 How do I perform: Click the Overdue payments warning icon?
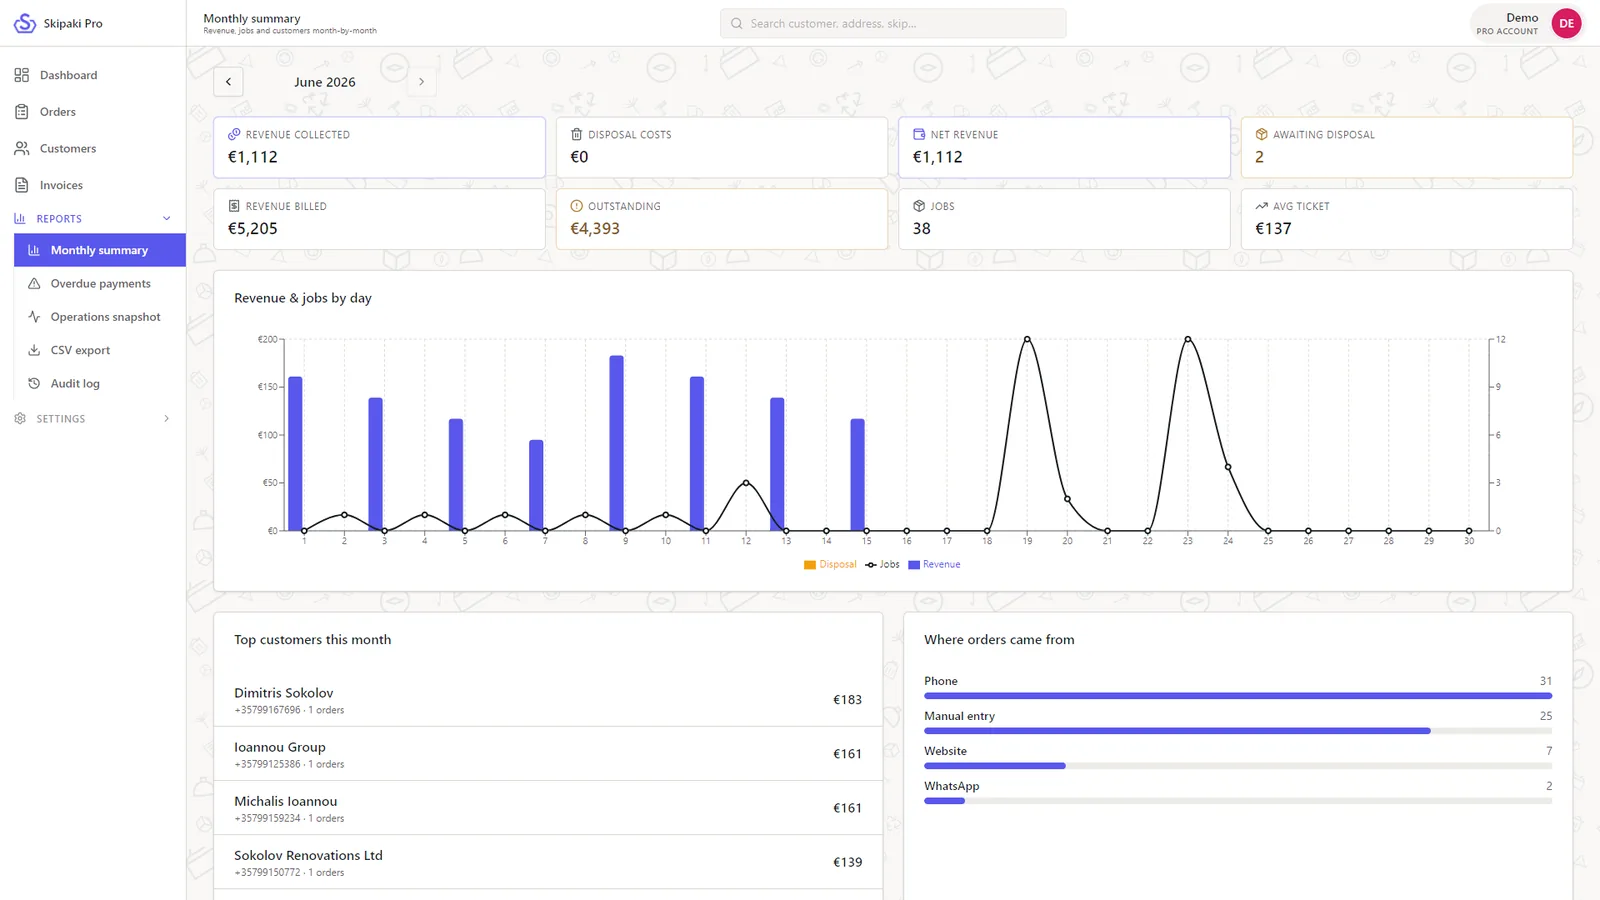click(34, 284)
